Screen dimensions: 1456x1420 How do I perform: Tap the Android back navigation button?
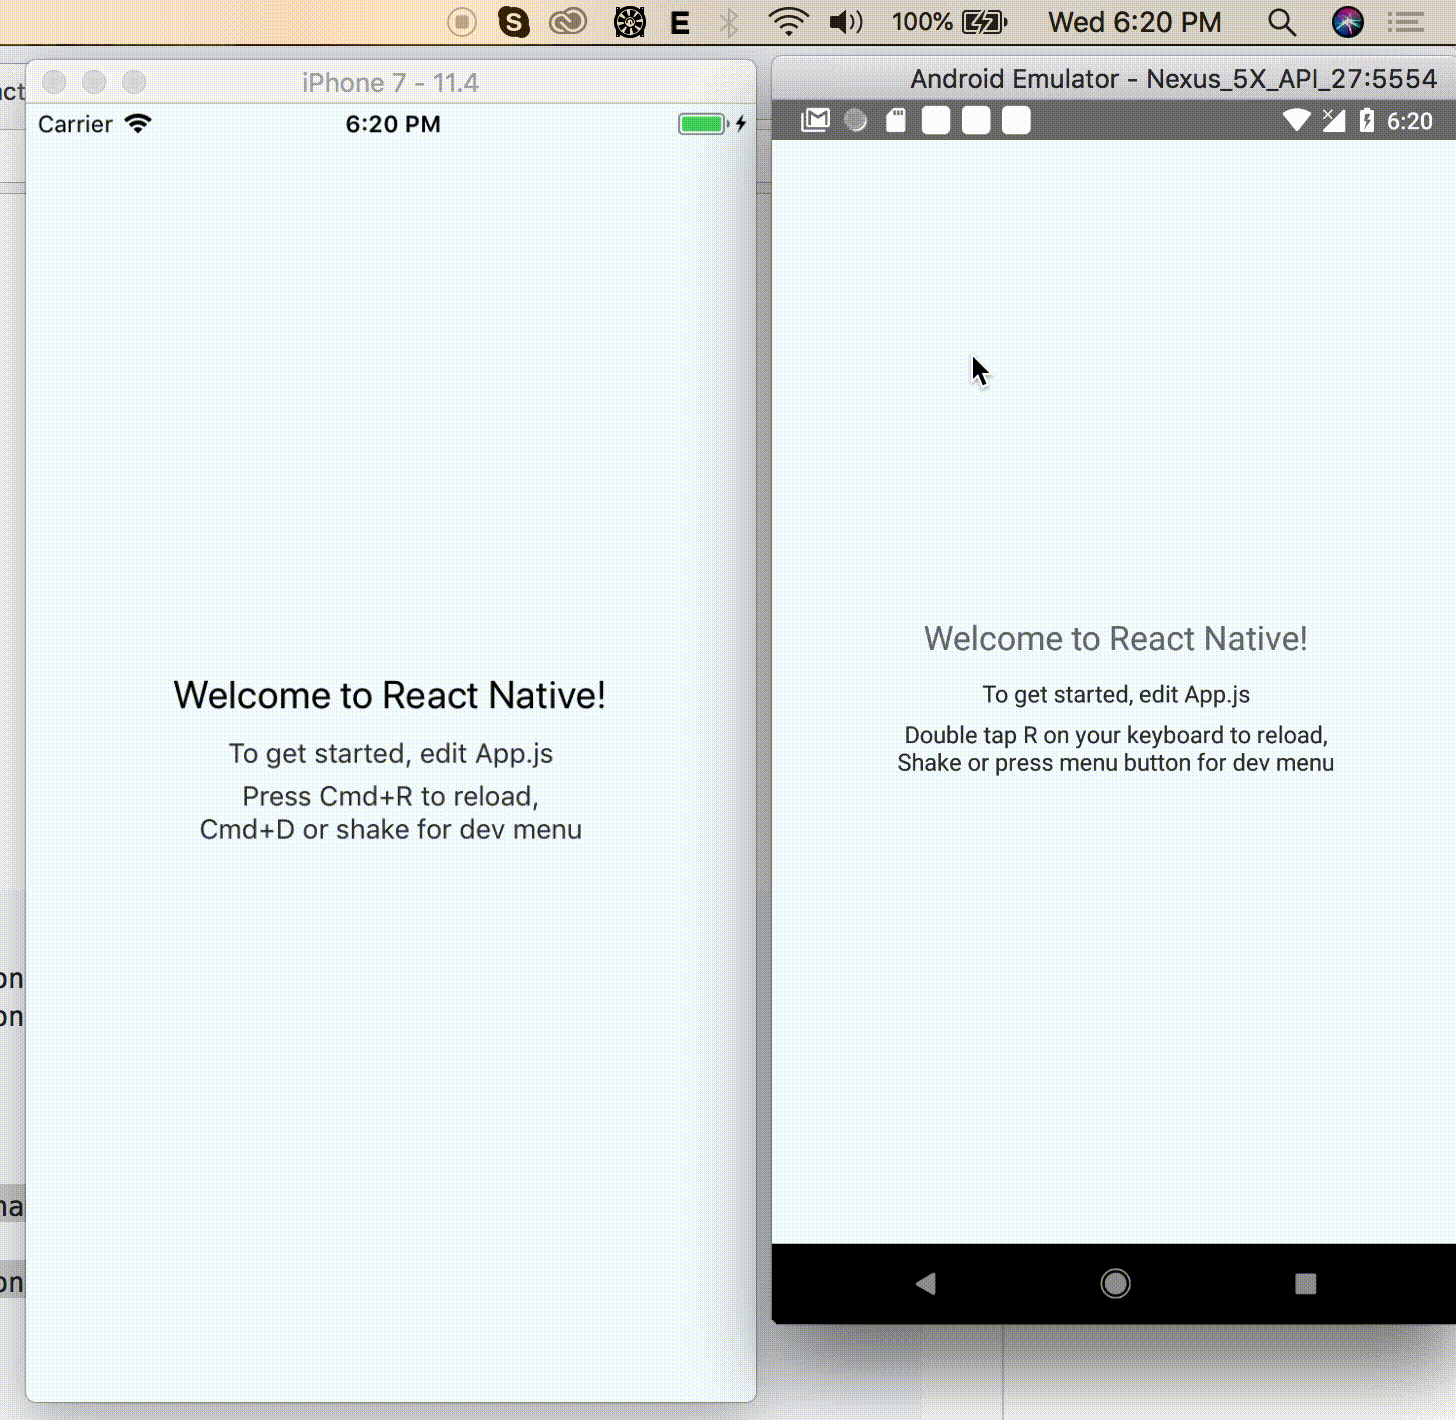pos(925,1283)
